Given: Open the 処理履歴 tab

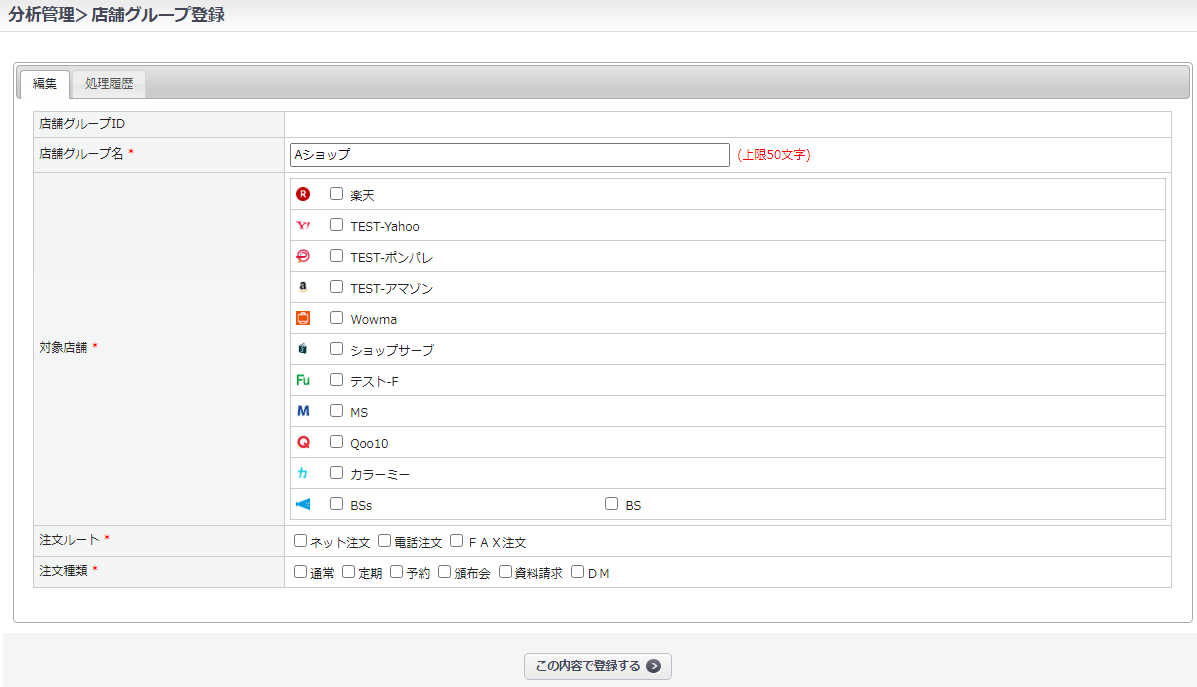Looking at the screenshot, I should [x=109, y=84].
